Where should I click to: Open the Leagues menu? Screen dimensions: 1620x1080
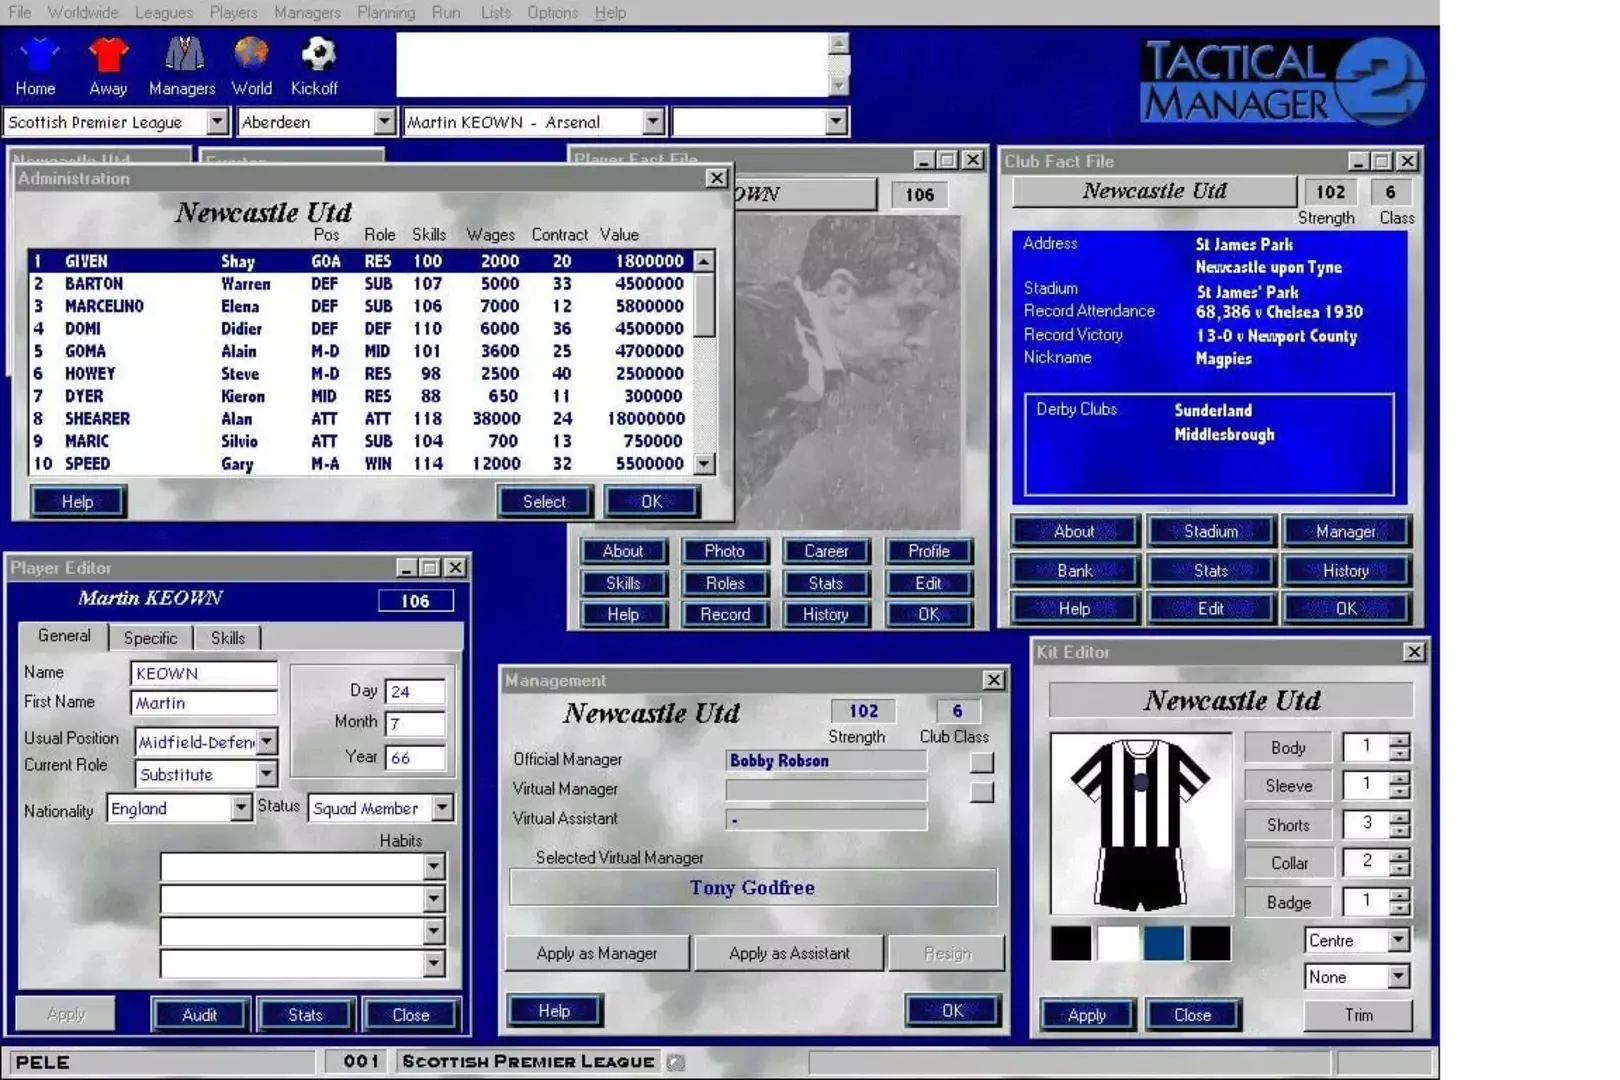pos(163,13)
